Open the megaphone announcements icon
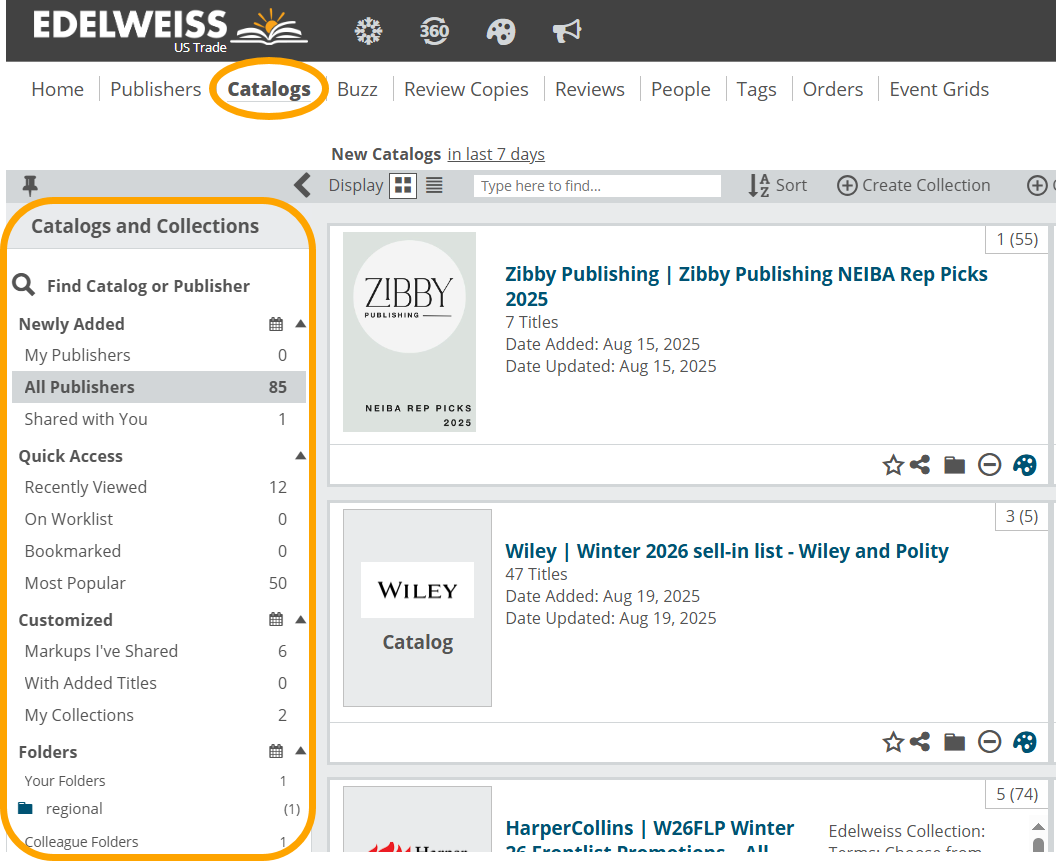This screenshot has width=1056, height=861. coord(566,31)
